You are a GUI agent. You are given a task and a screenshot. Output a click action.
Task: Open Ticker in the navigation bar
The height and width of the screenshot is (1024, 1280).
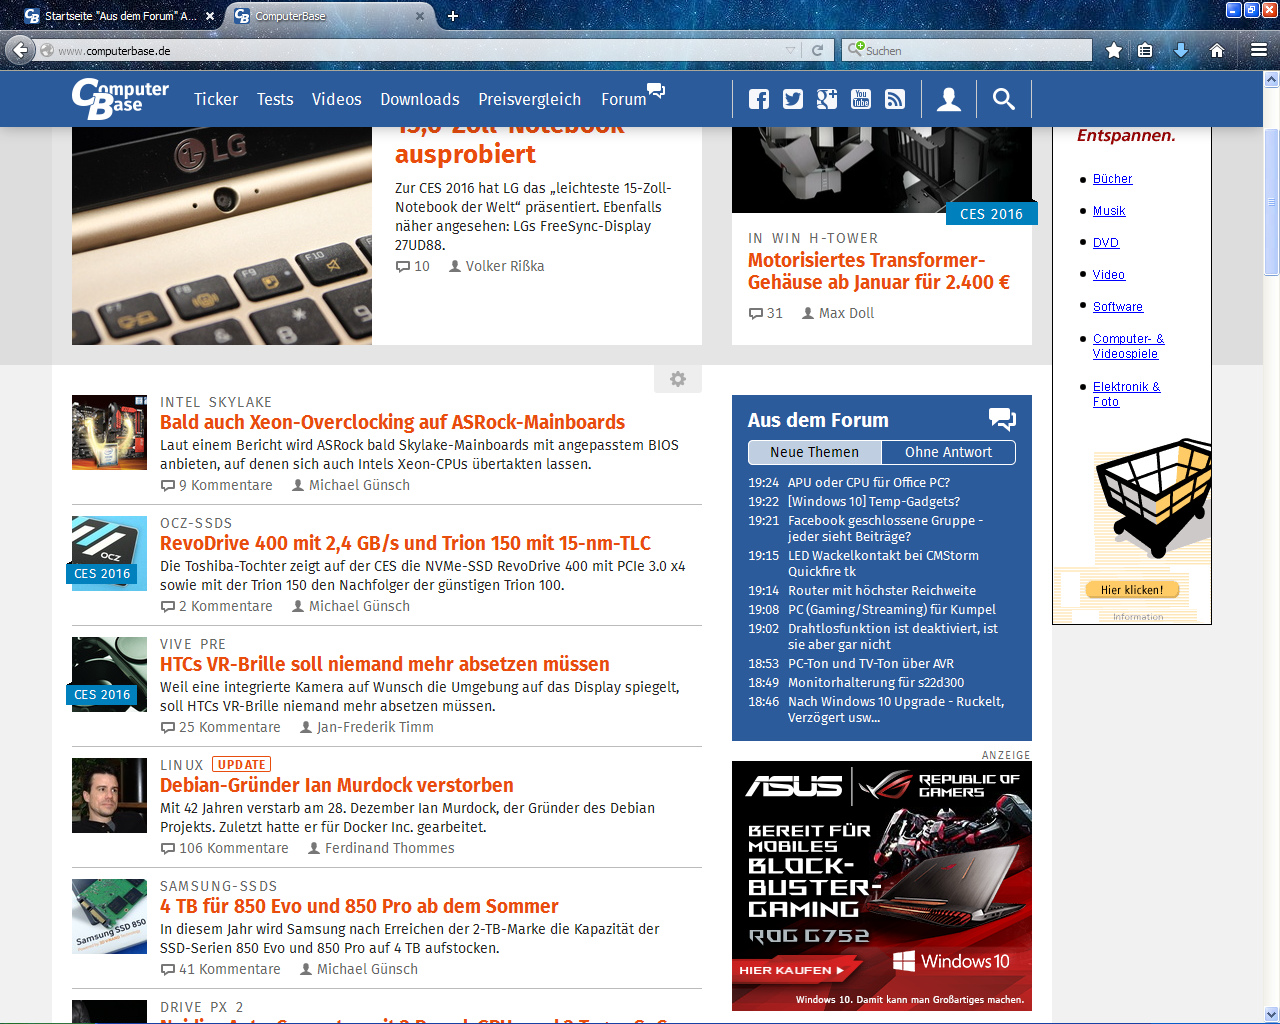point(216,99)
